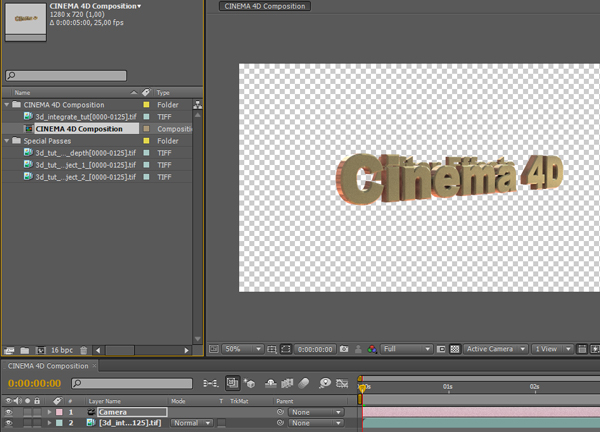
Task: Hide the Camera layer with its eye
Action: coord(8,412)
